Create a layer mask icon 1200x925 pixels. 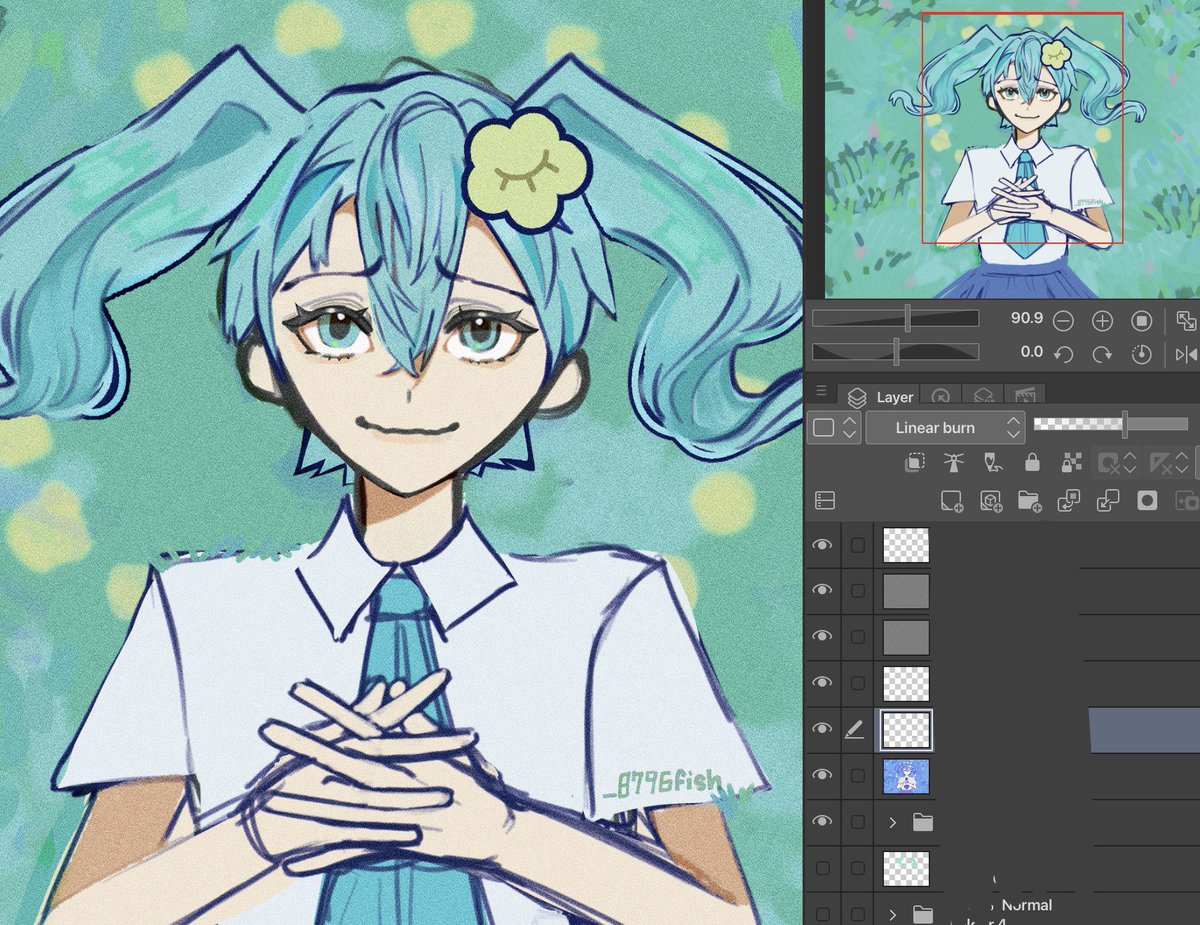click(x=1147, y=501)
